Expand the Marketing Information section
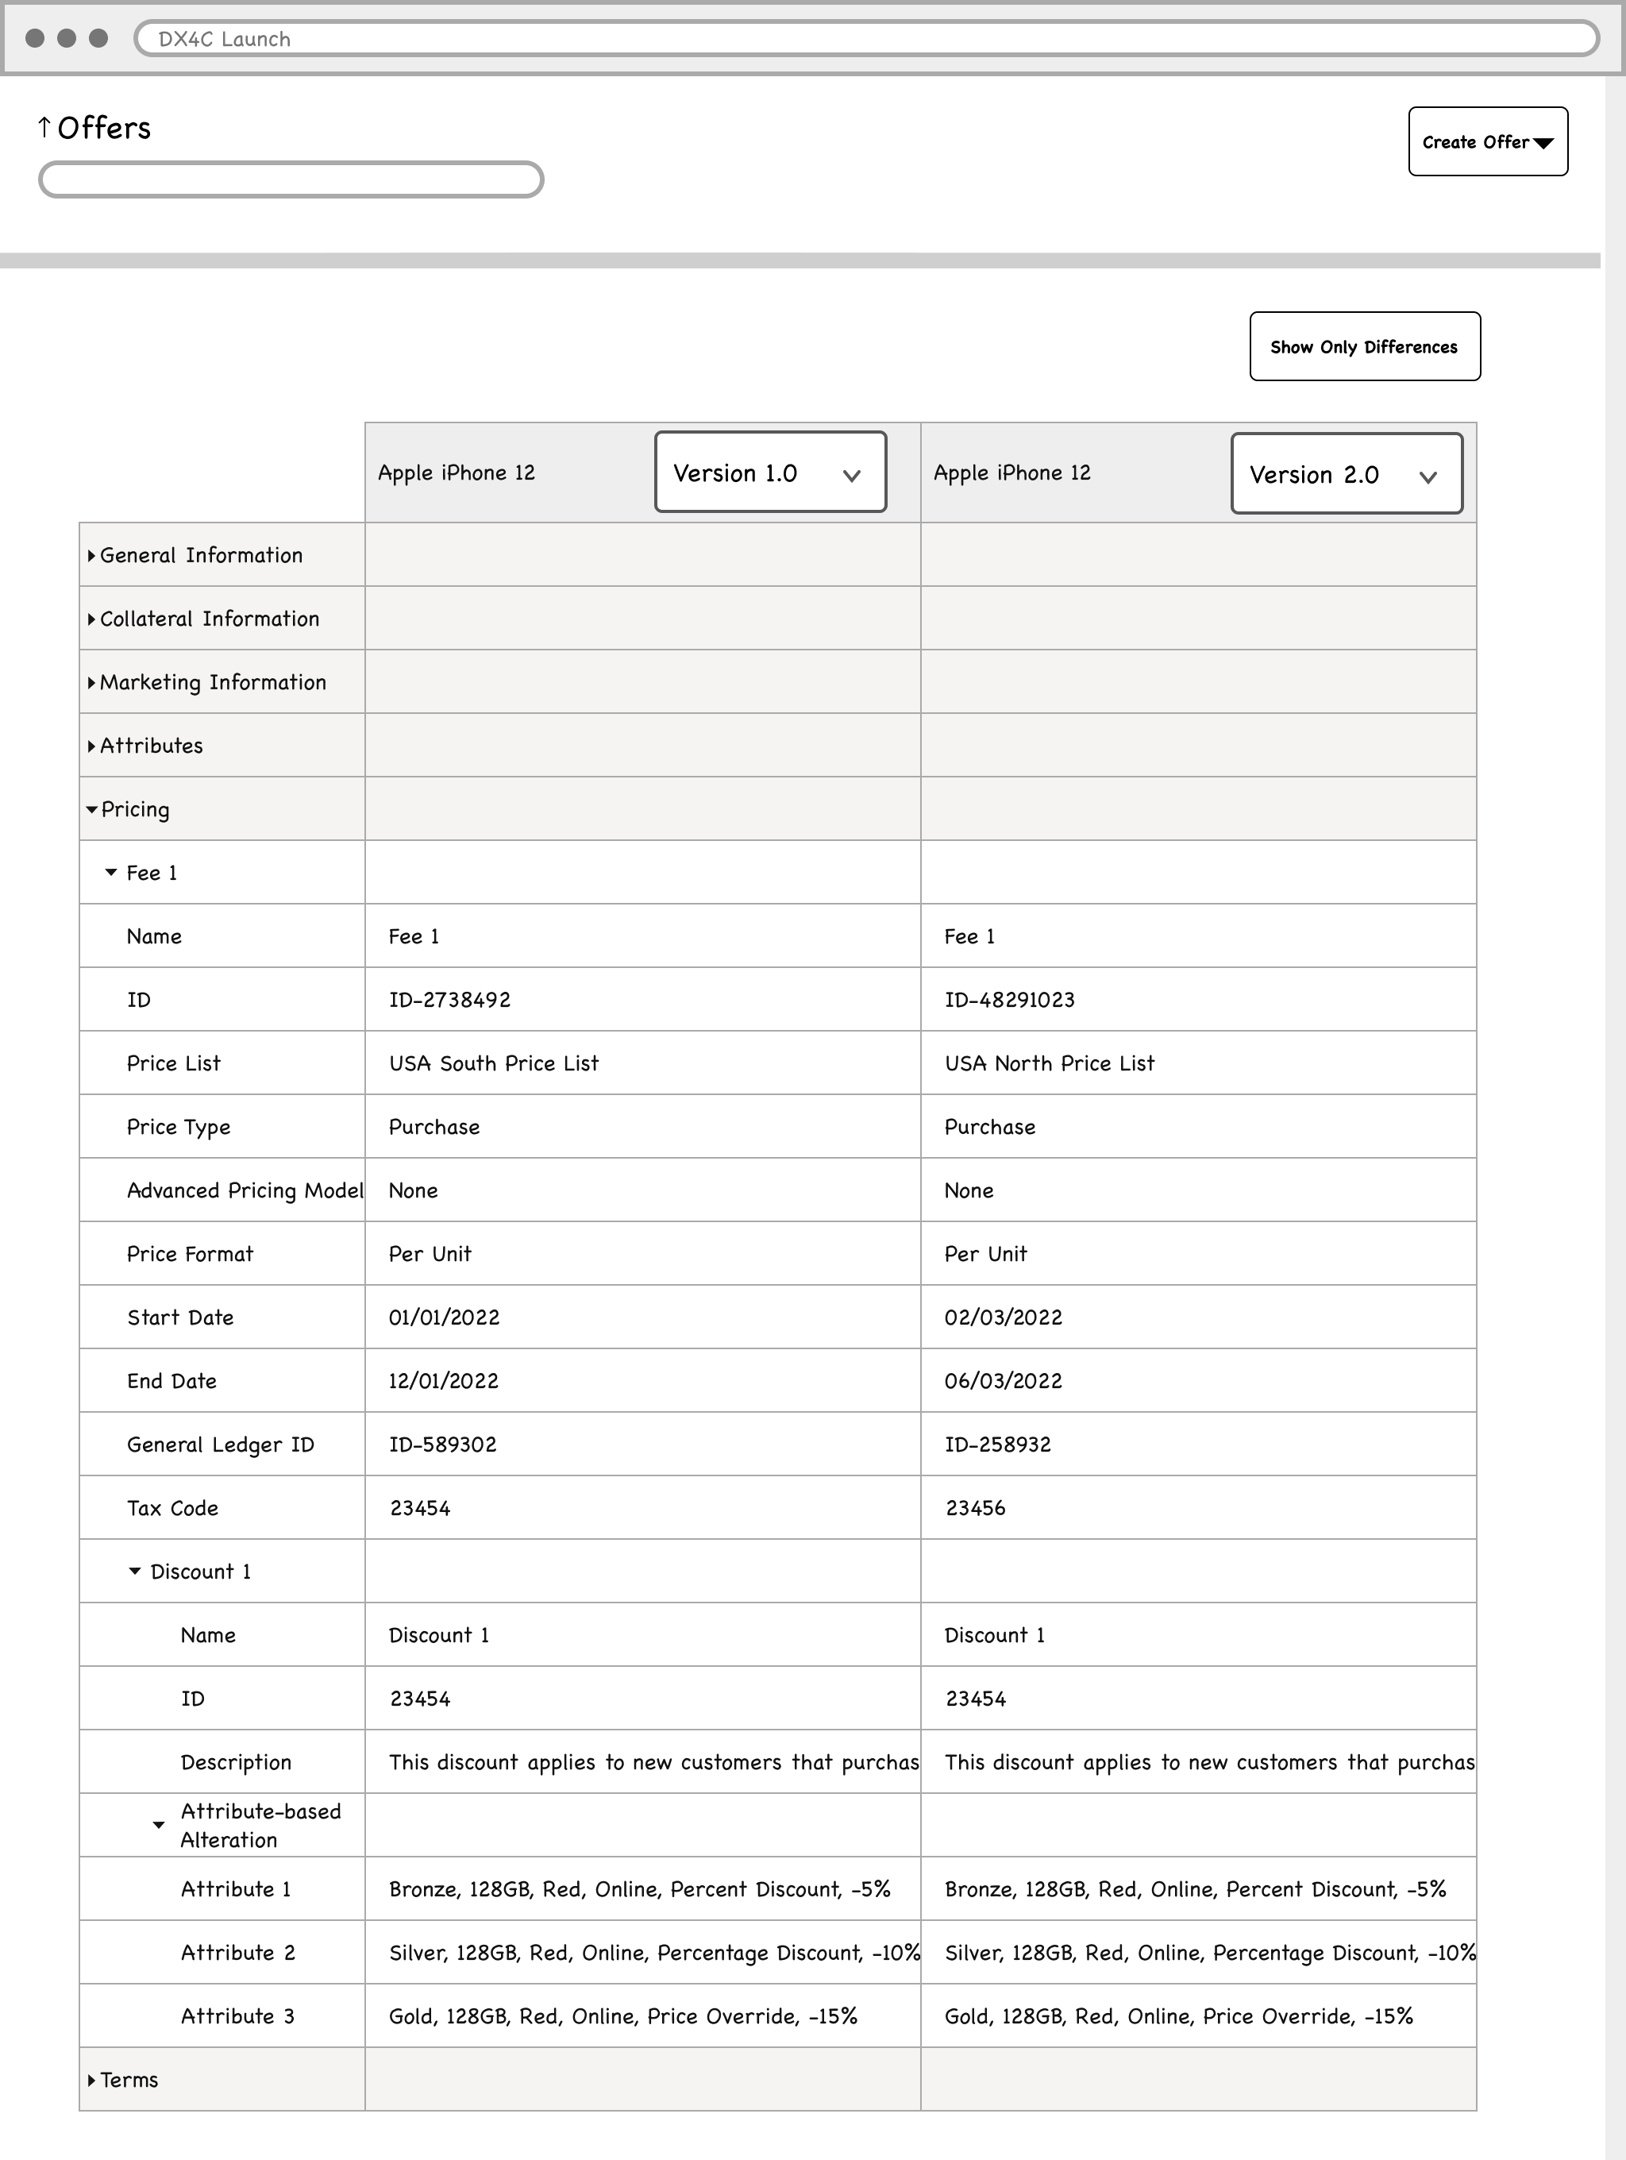This screenshot has width=1626, height=2160. tap(92, 683)
